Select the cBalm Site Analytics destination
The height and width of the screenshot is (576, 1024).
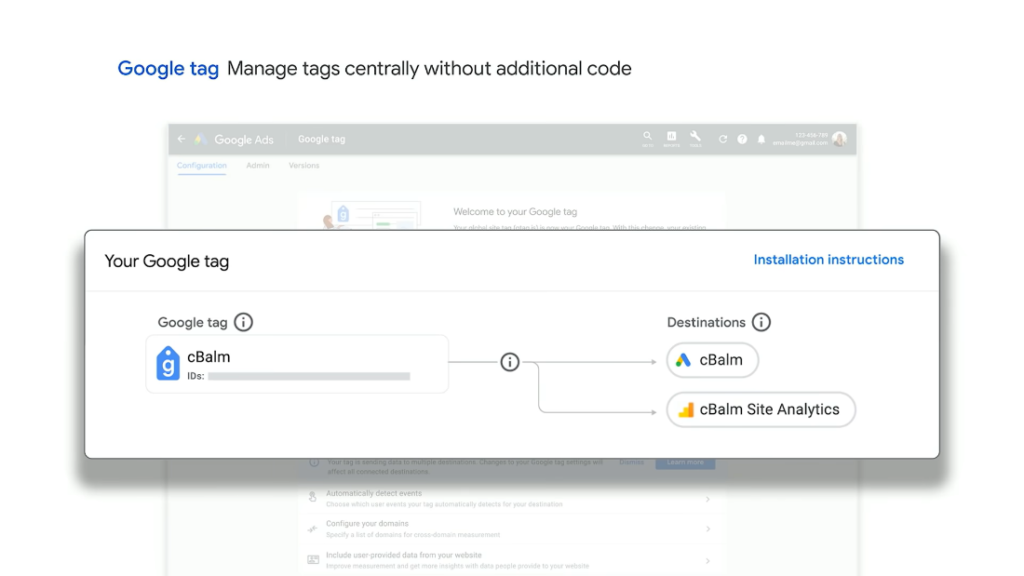click(x=760, y=409)
